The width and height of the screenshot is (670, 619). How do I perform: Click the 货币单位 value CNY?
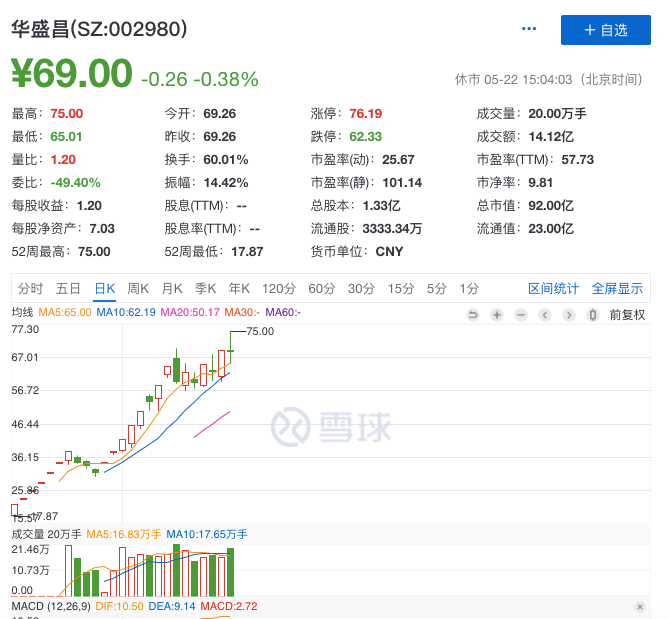click(x=389, y=252)
